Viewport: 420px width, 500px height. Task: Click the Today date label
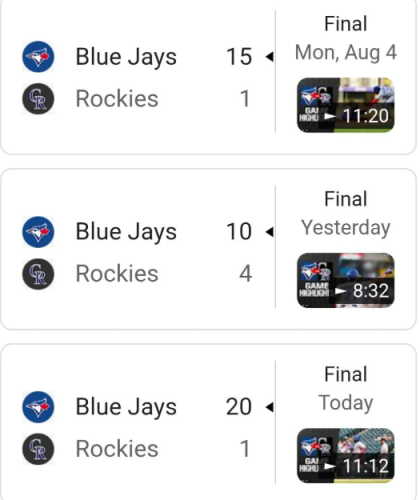pos(346,403)
